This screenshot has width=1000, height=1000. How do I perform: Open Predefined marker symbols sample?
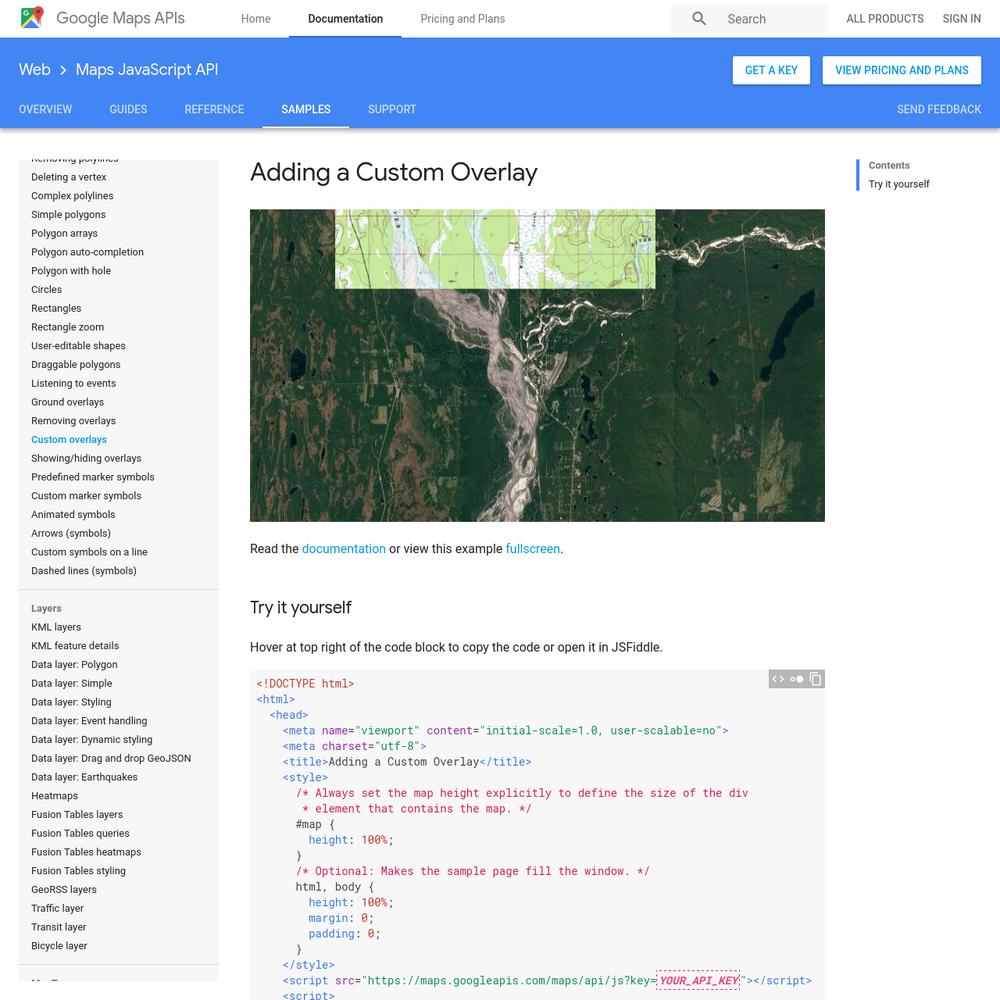pyautogui.click(x=92, y=476)
